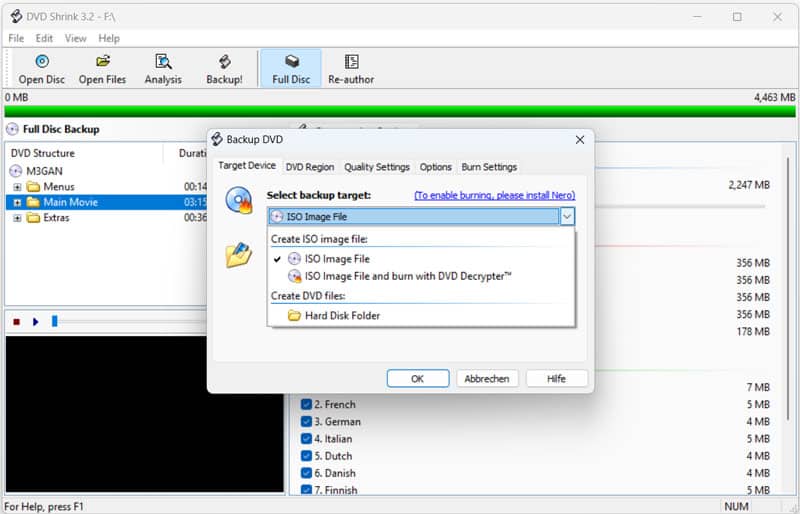Click the Extras folder icon

click(33, 218)
